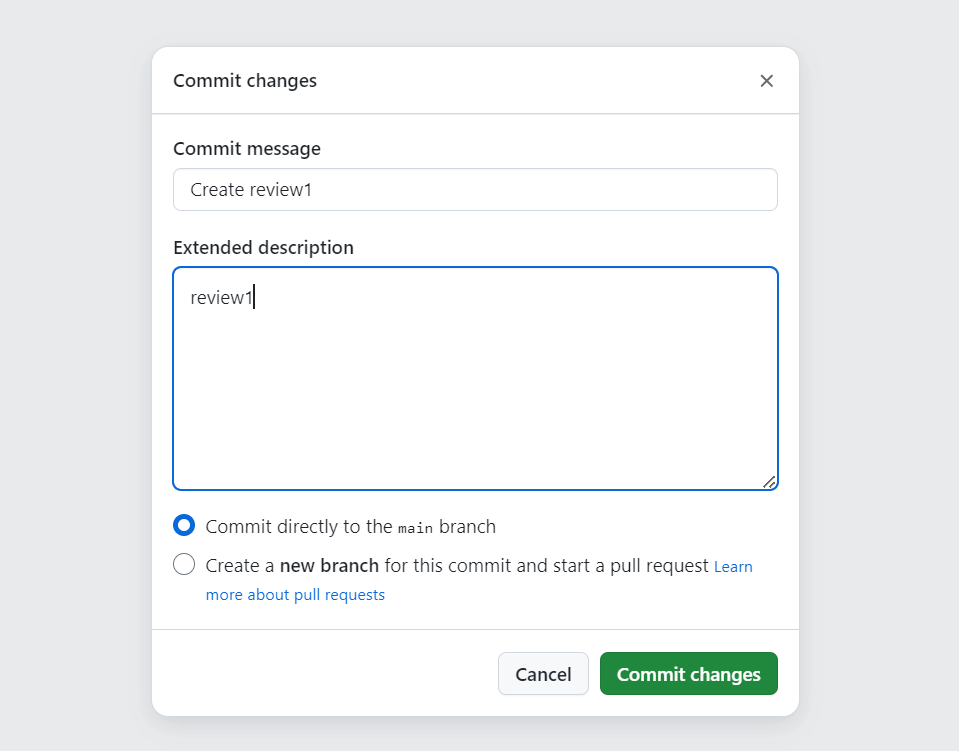Open the Learn more about pull requests link

tap(295, 595)
